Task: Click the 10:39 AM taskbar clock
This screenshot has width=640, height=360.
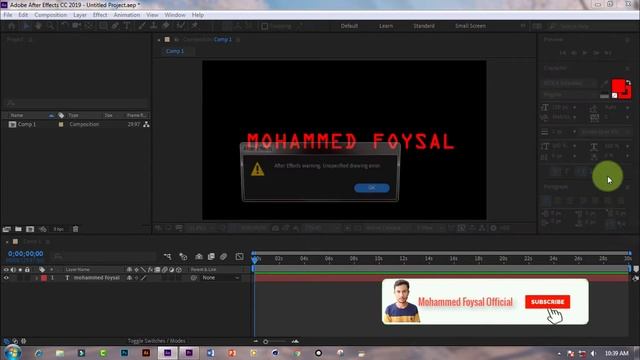Action: tap(616, 353)
